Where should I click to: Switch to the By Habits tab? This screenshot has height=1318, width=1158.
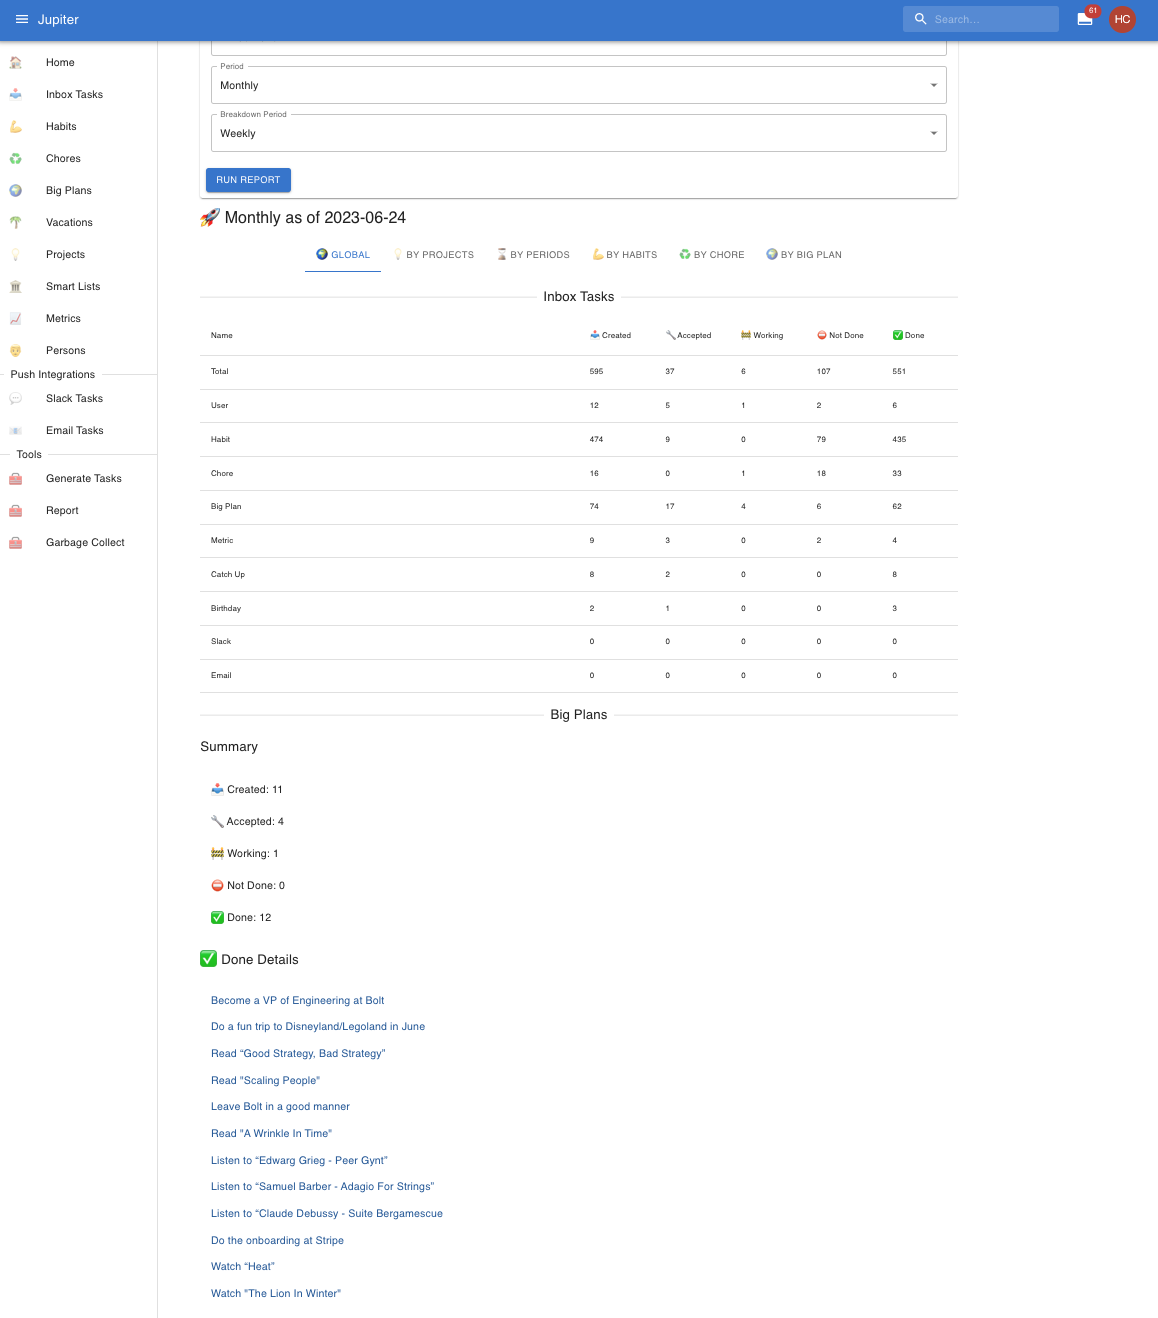point(625,255)
